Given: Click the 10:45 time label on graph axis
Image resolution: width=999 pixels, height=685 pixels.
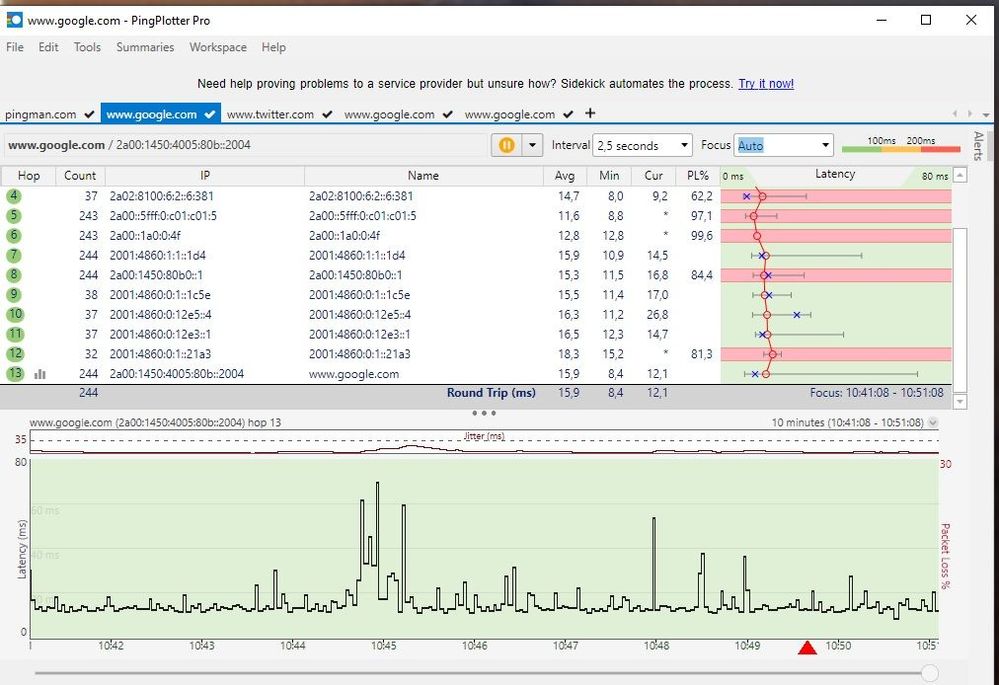Looking at the screenshot, I should coord(384,645).
